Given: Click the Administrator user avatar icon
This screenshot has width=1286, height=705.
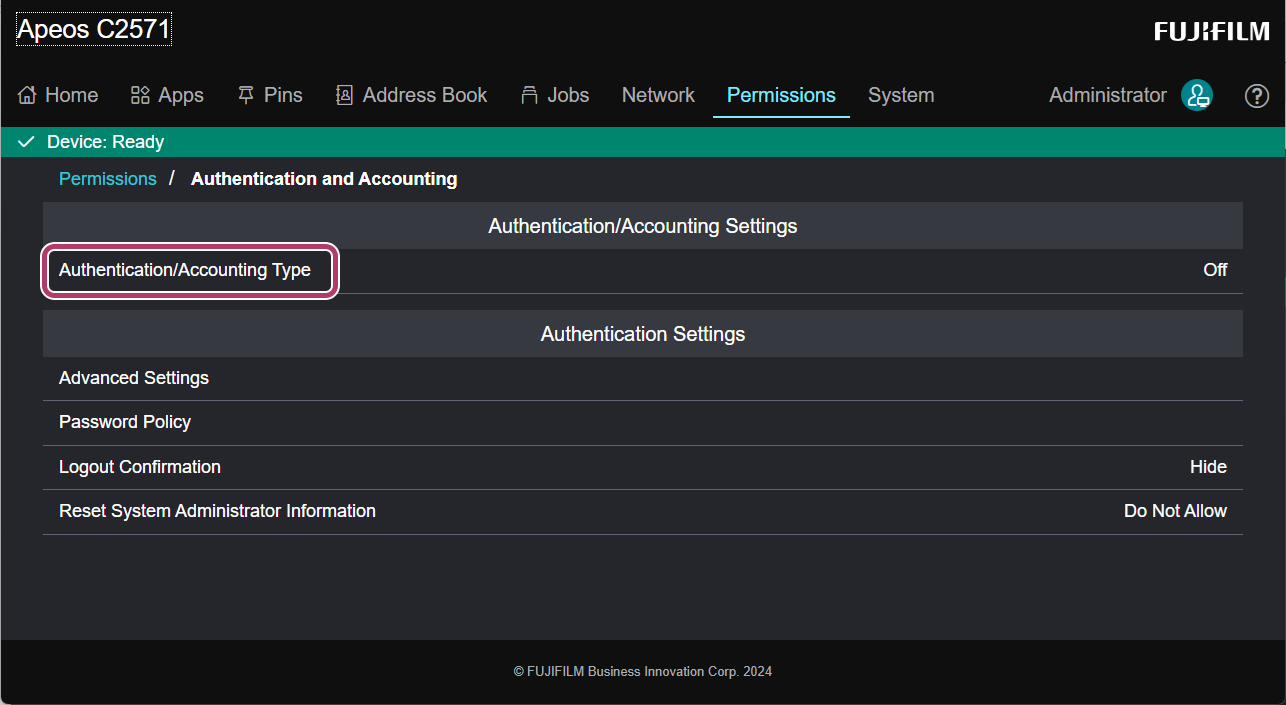Looking at the screenshot, I should pos(1197,95).
